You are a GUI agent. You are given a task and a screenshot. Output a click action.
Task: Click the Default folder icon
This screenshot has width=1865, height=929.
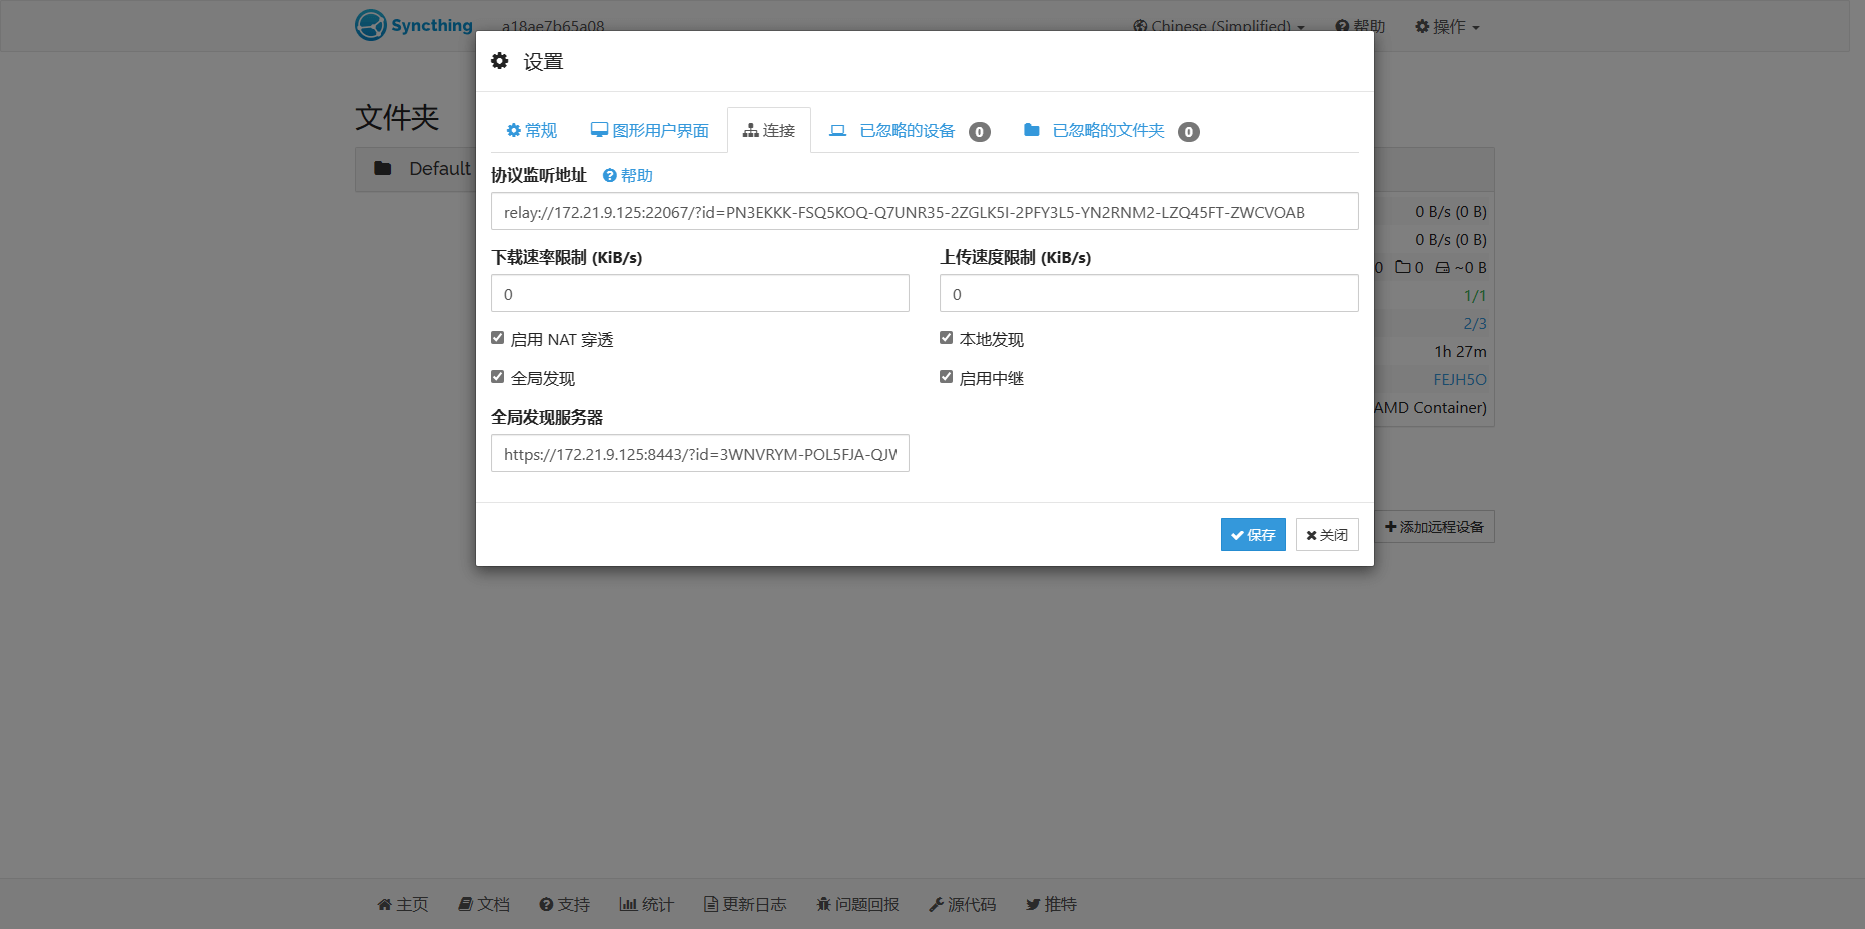point(383,168)
